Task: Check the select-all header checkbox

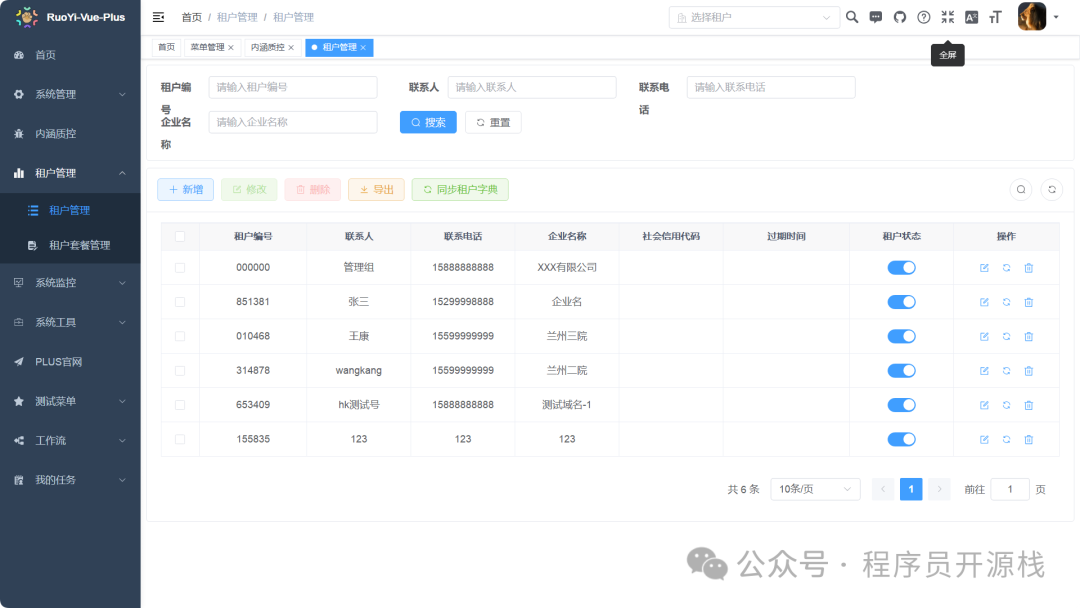Action: point(180,236)
